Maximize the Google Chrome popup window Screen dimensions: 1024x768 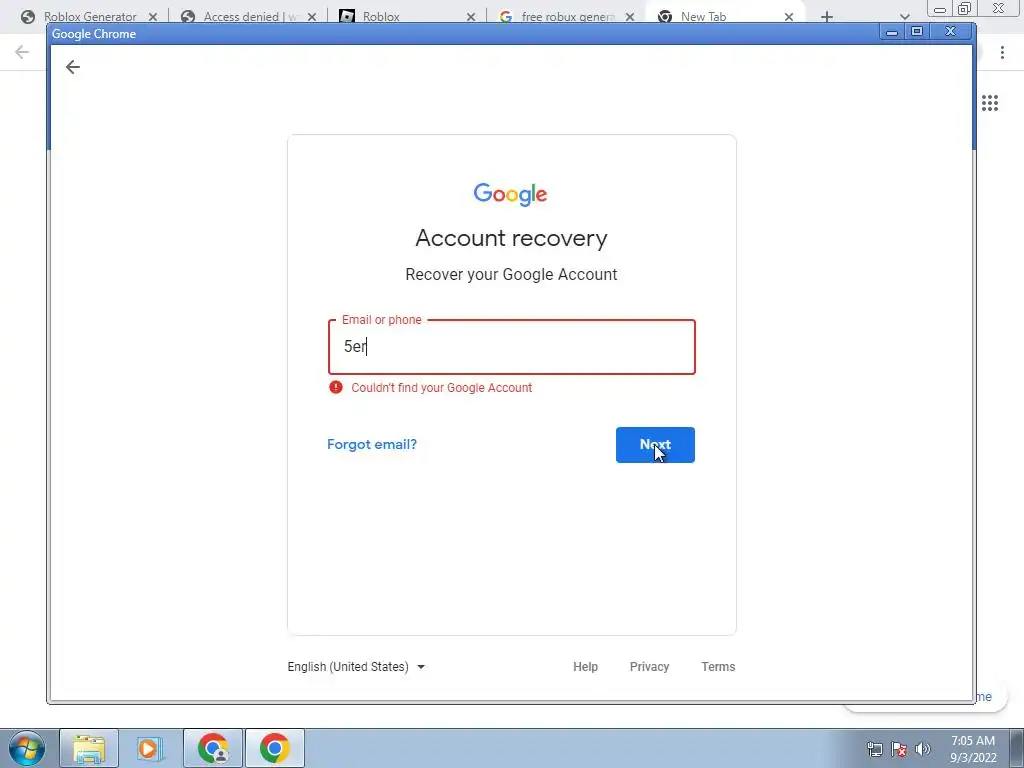coord(917,31)
